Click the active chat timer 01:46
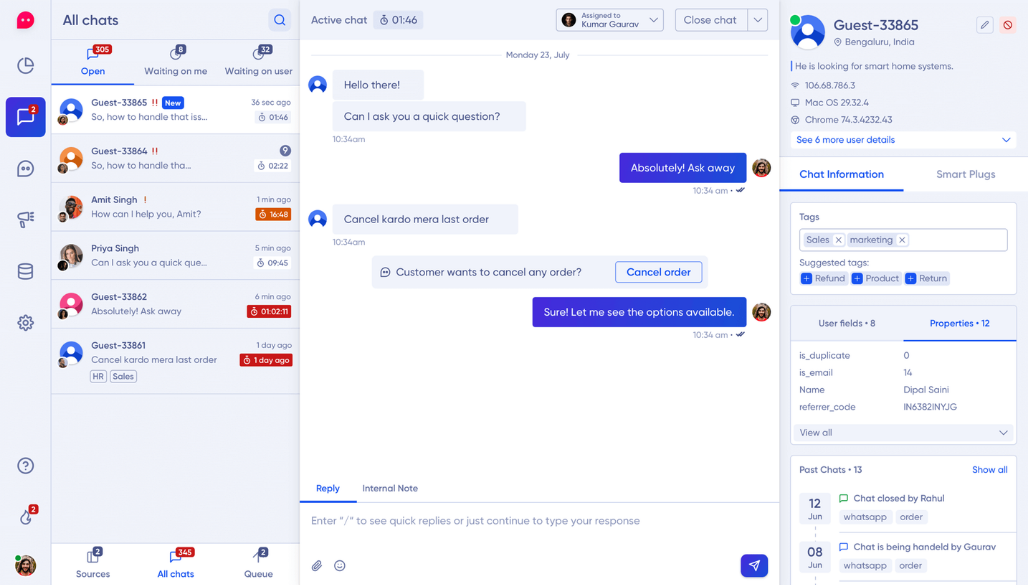The width and height of the screenshot is (1028, 585). pos(399,20)
